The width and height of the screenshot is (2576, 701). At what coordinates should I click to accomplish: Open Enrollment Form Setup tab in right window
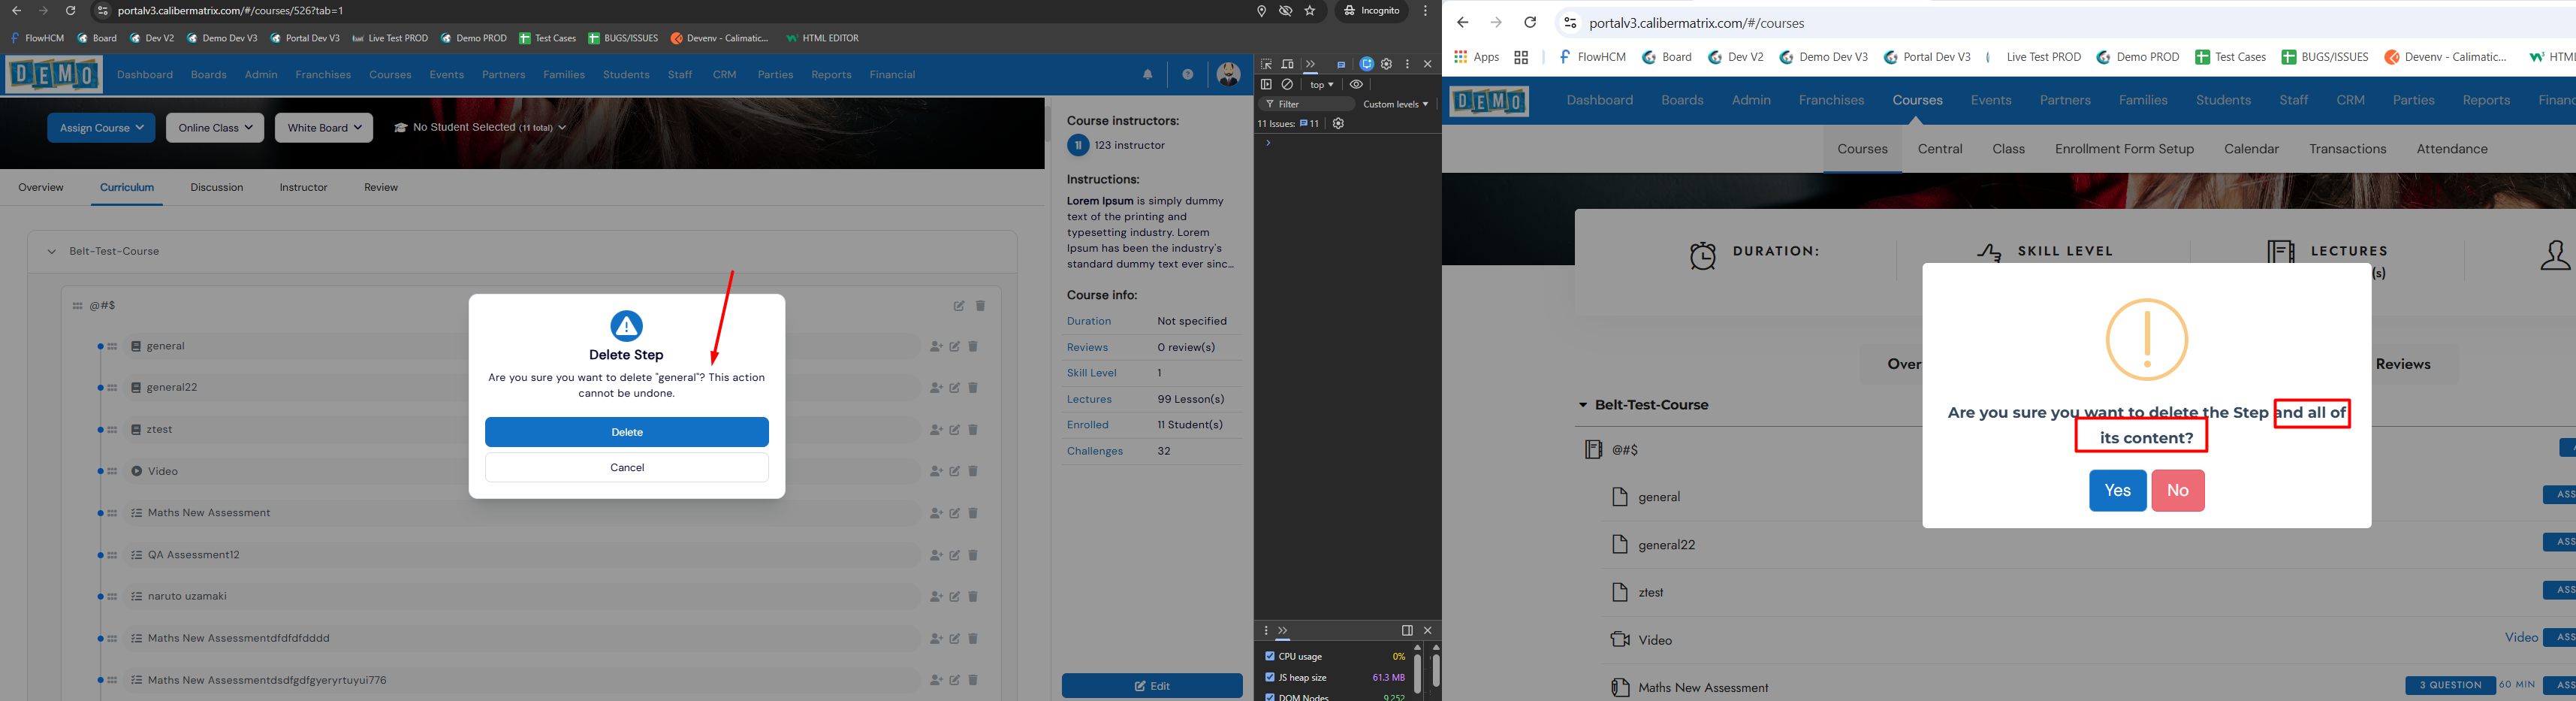2124,149
